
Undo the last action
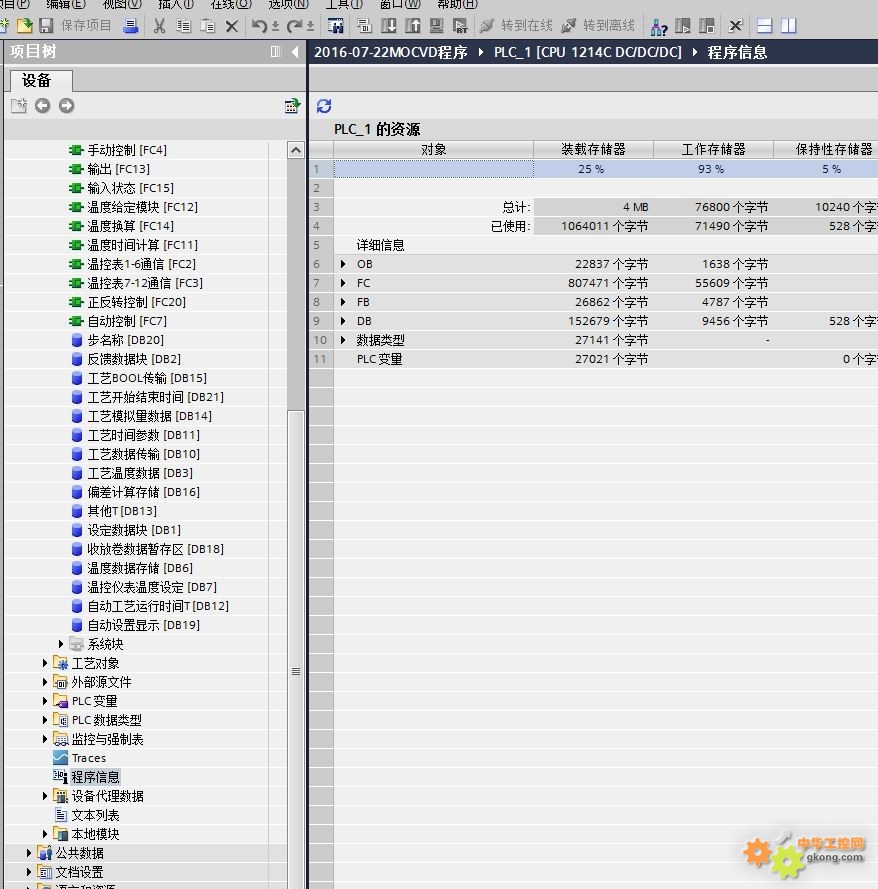[x=259, y=26]
